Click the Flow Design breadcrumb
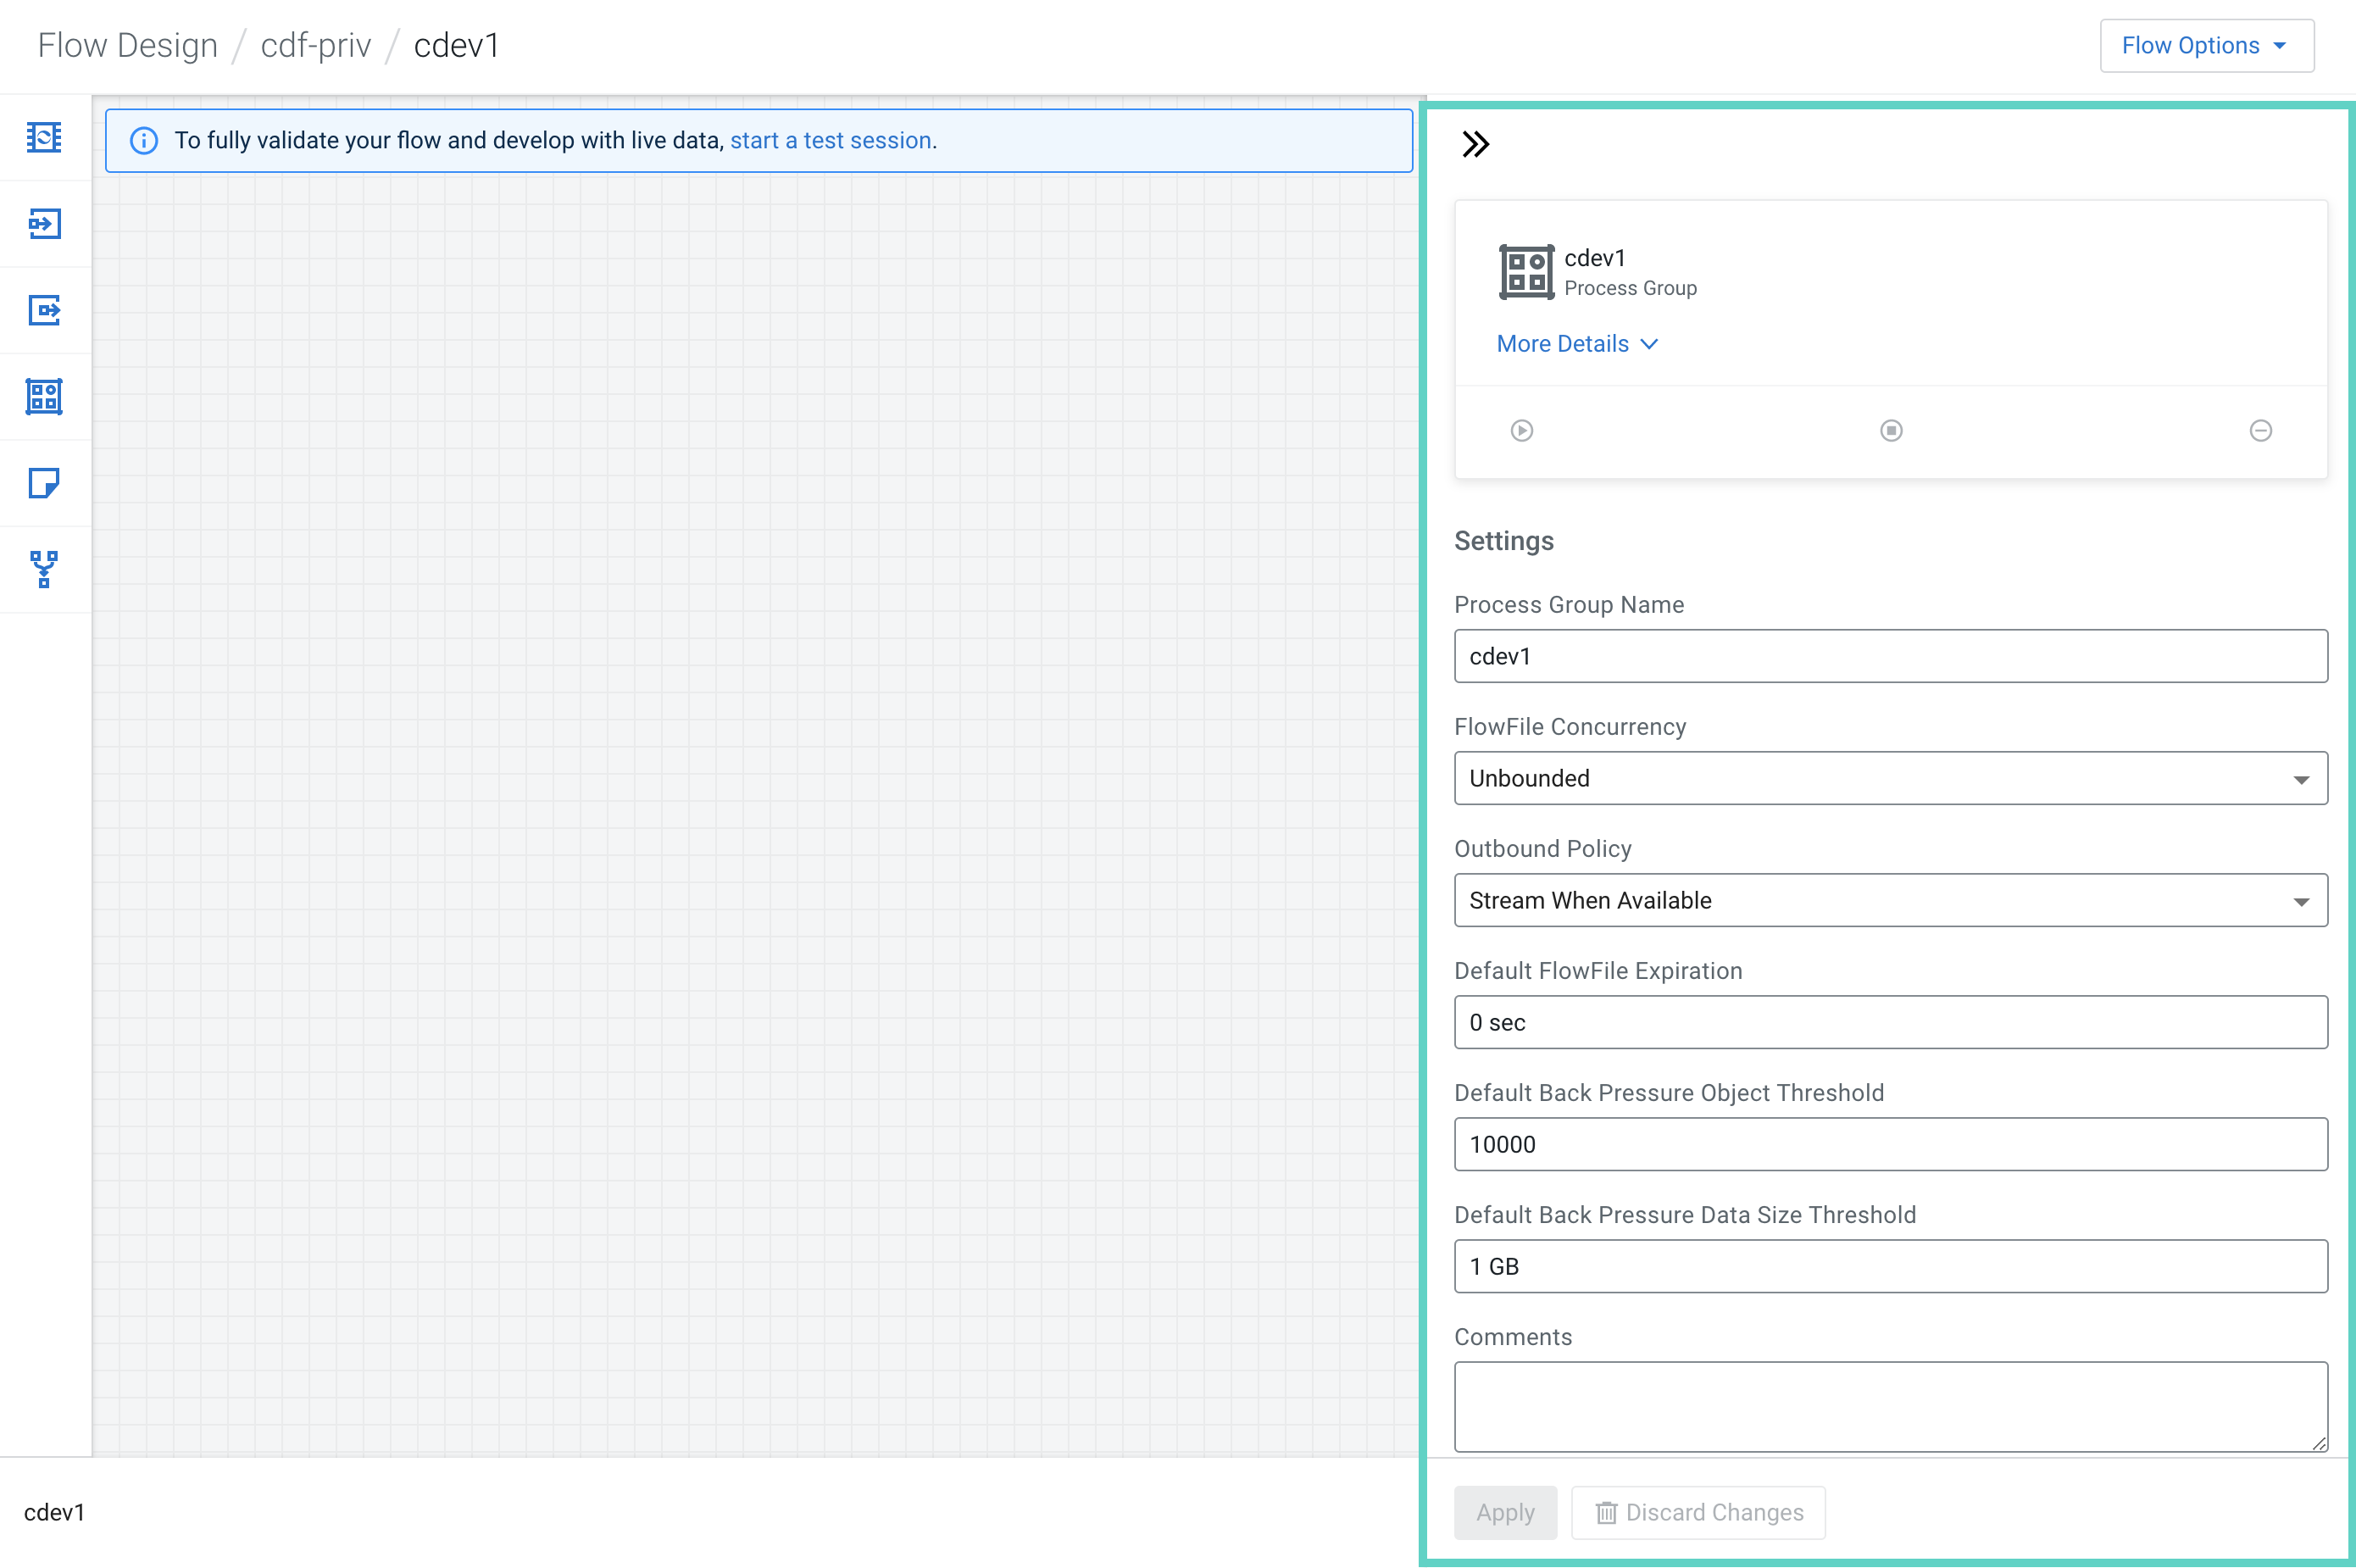 tap(128, 46)
